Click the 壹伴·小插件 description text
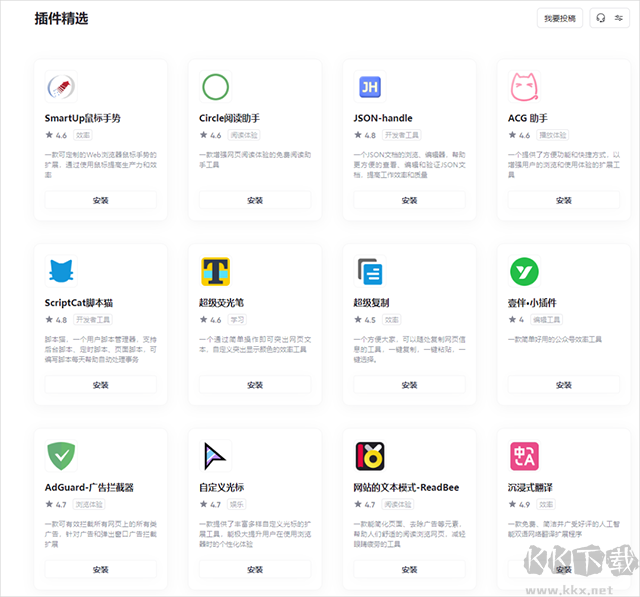 click(x=555, y=339)
